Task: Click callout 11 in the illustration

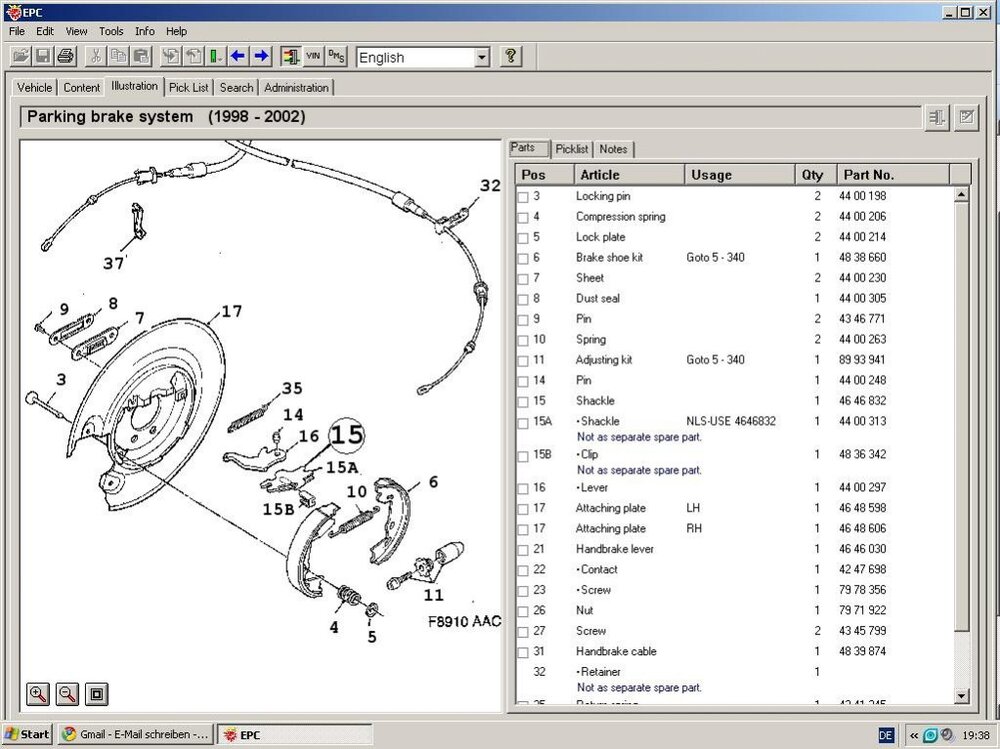Action: 433,595
